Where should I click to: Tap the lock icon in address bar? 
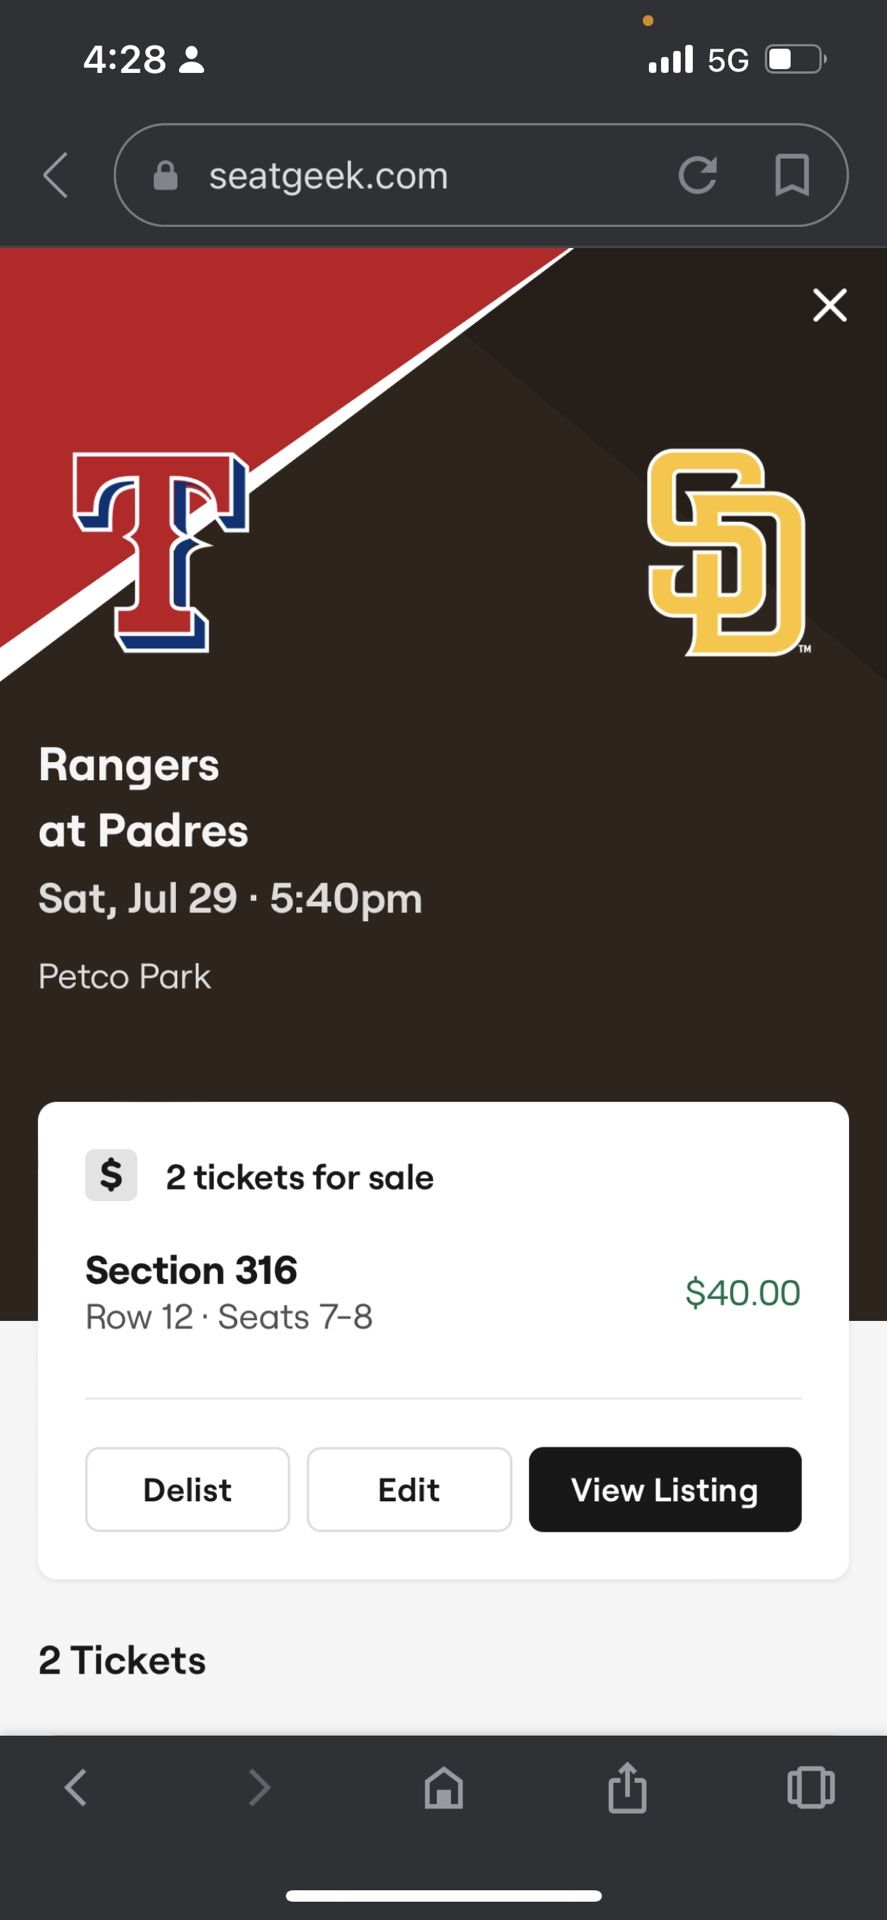tap(165, 176)
